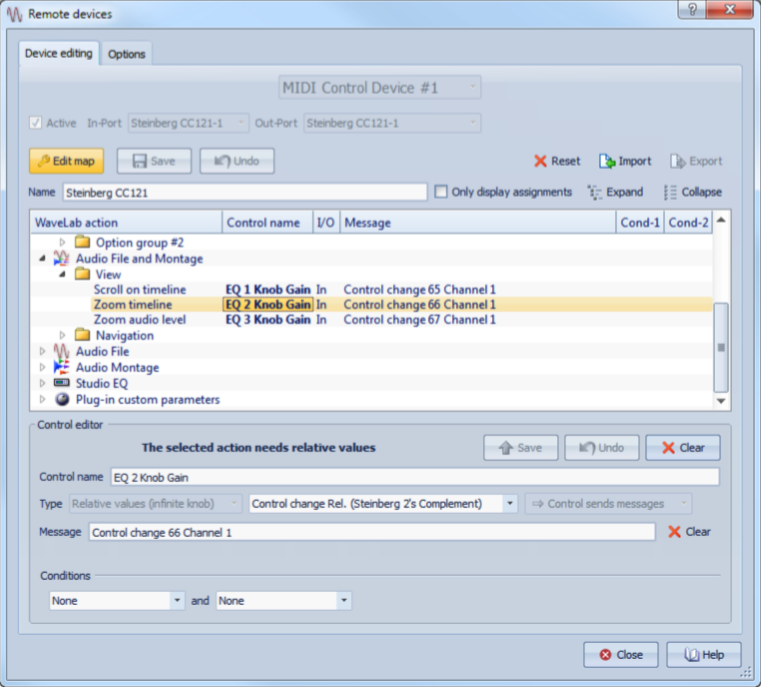761x687 pixels.
Task: Select the Zoom timeline action
Action: click(x=133, y=305)
